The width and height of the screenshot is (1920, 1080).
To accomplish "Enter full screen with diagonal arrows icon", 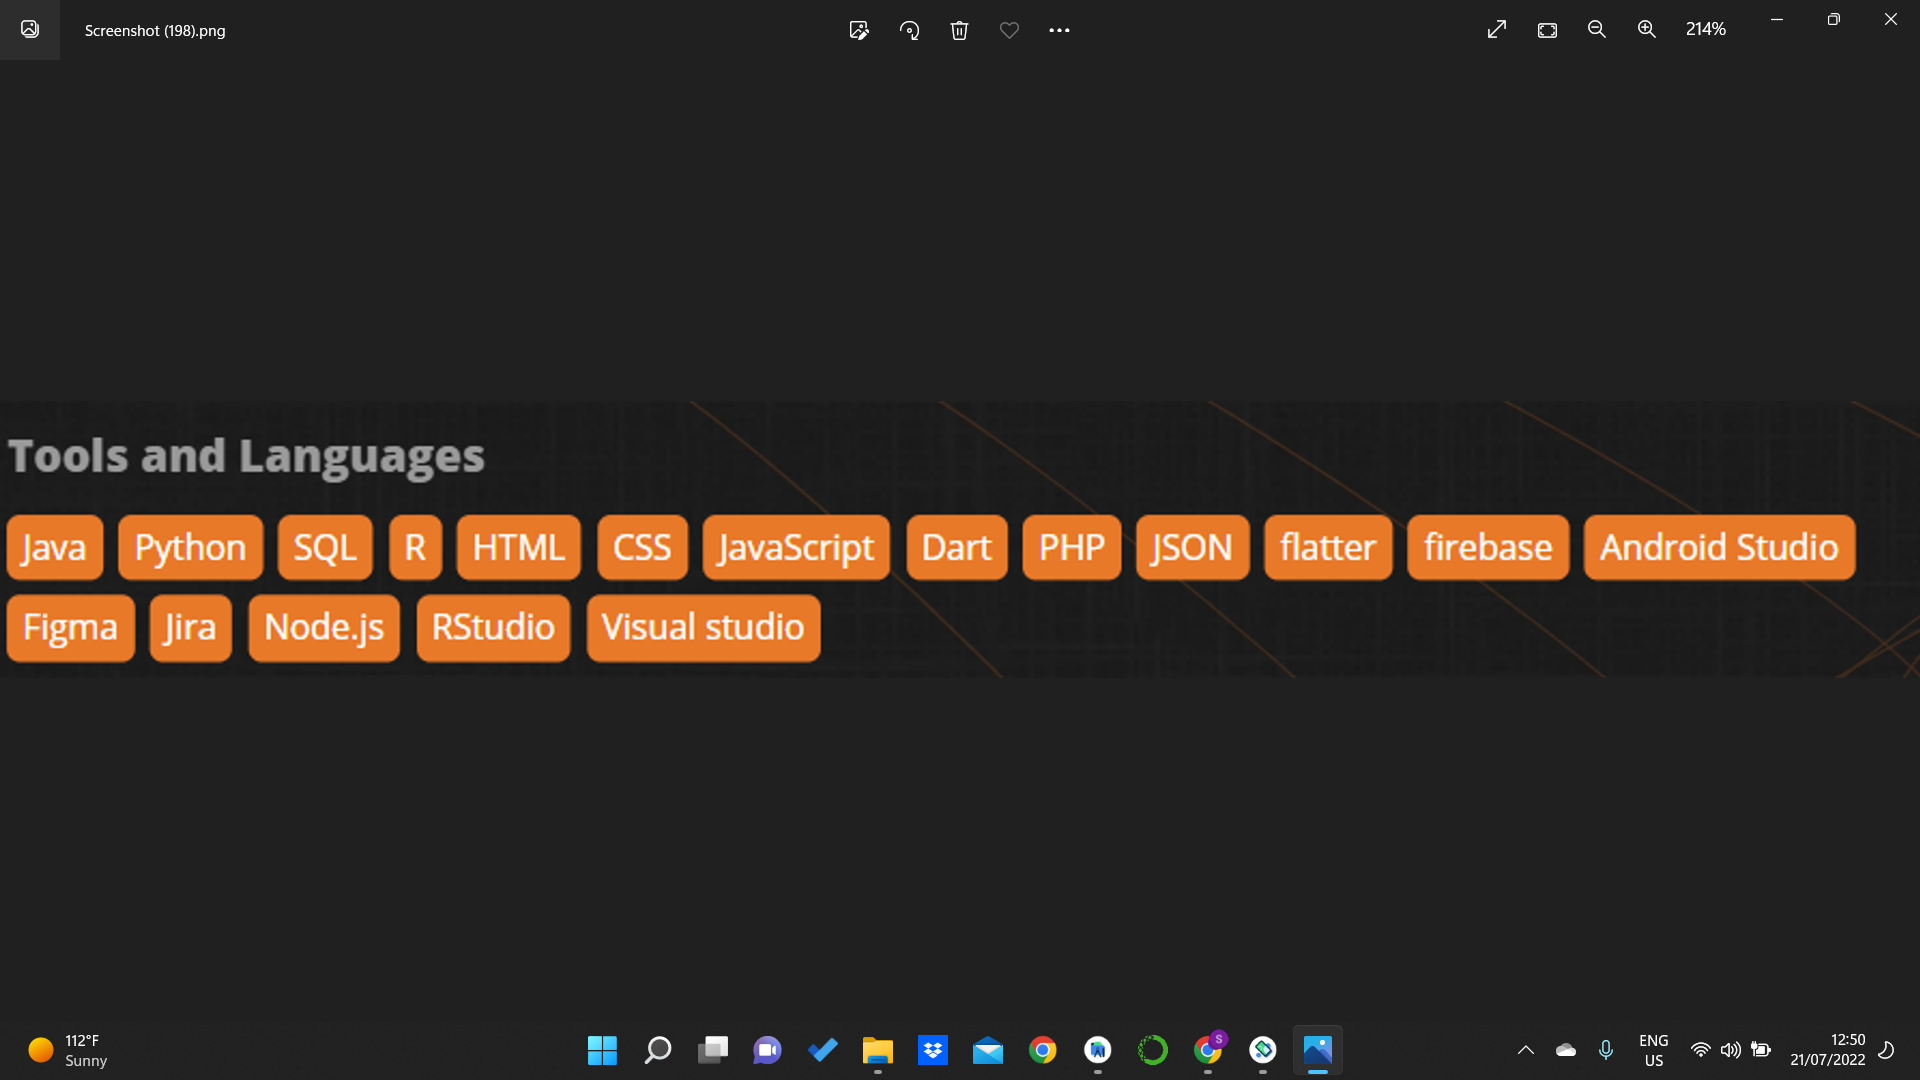I will [1497, 30].
